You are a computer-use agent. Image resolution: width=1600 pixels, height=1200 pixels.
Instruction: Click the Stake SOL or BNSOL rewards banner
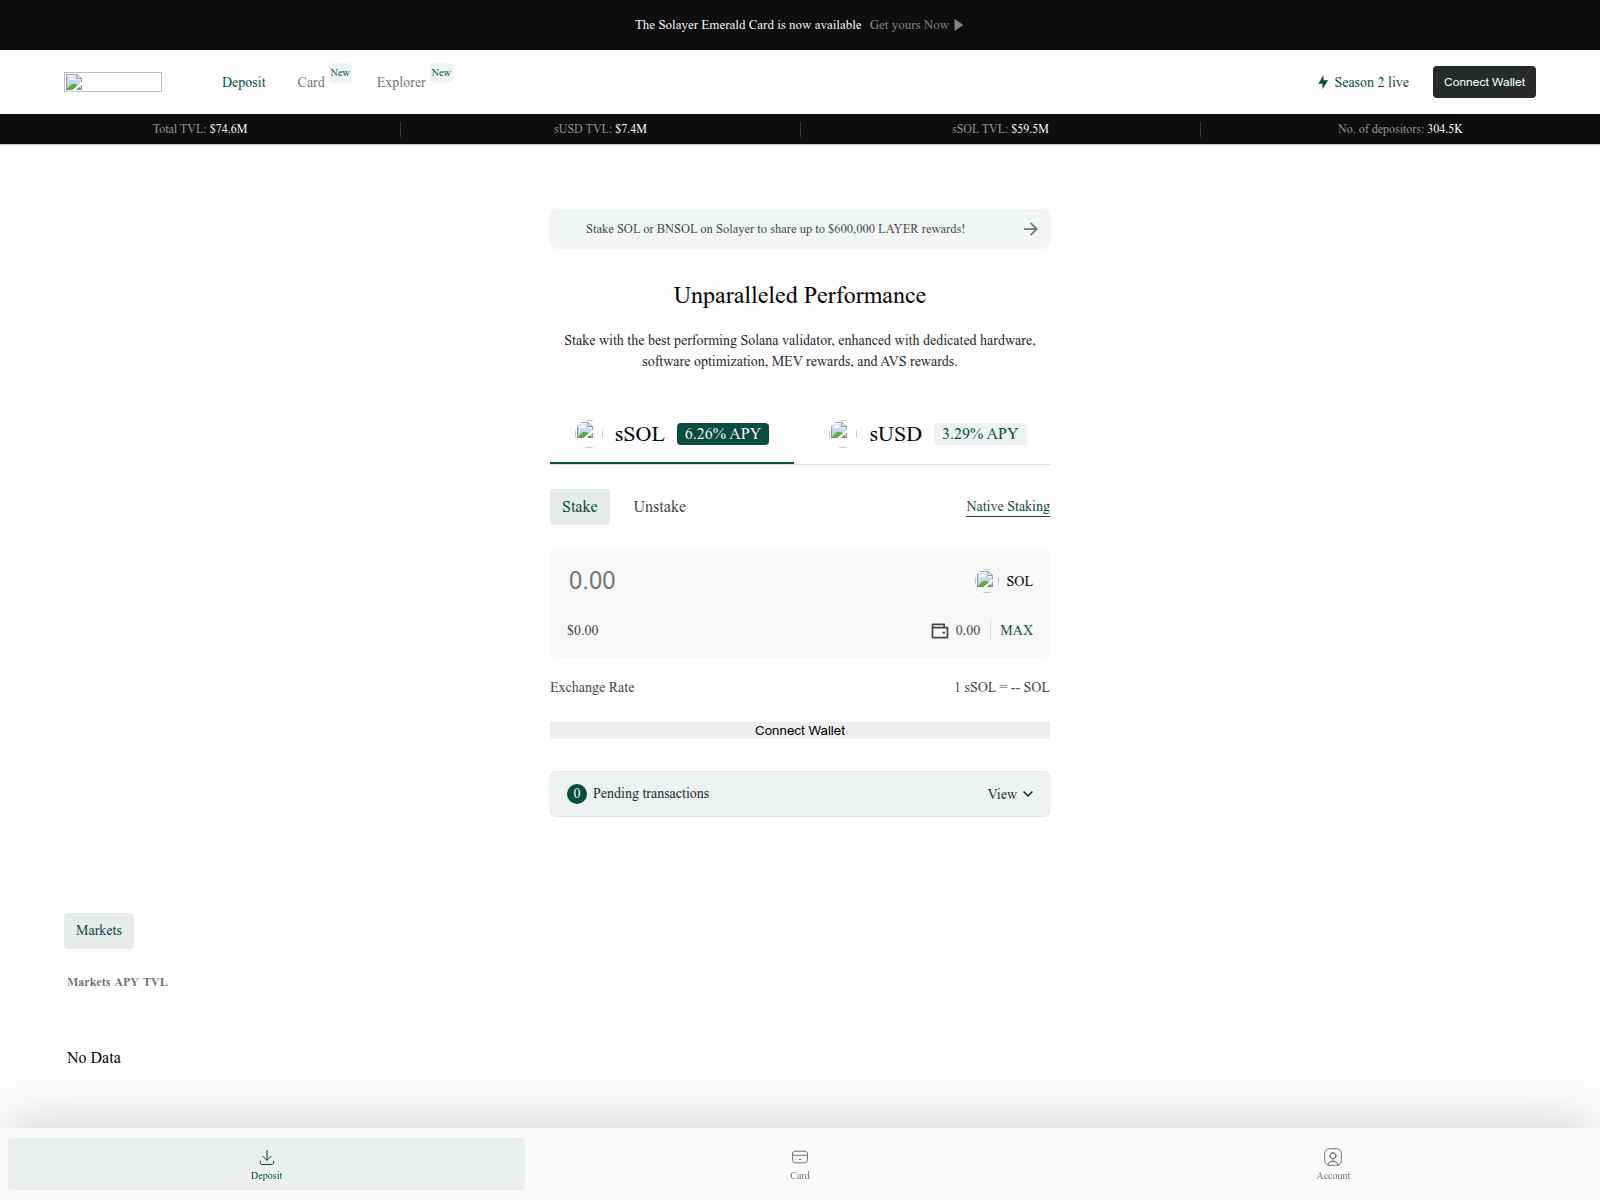pos(800,229)
